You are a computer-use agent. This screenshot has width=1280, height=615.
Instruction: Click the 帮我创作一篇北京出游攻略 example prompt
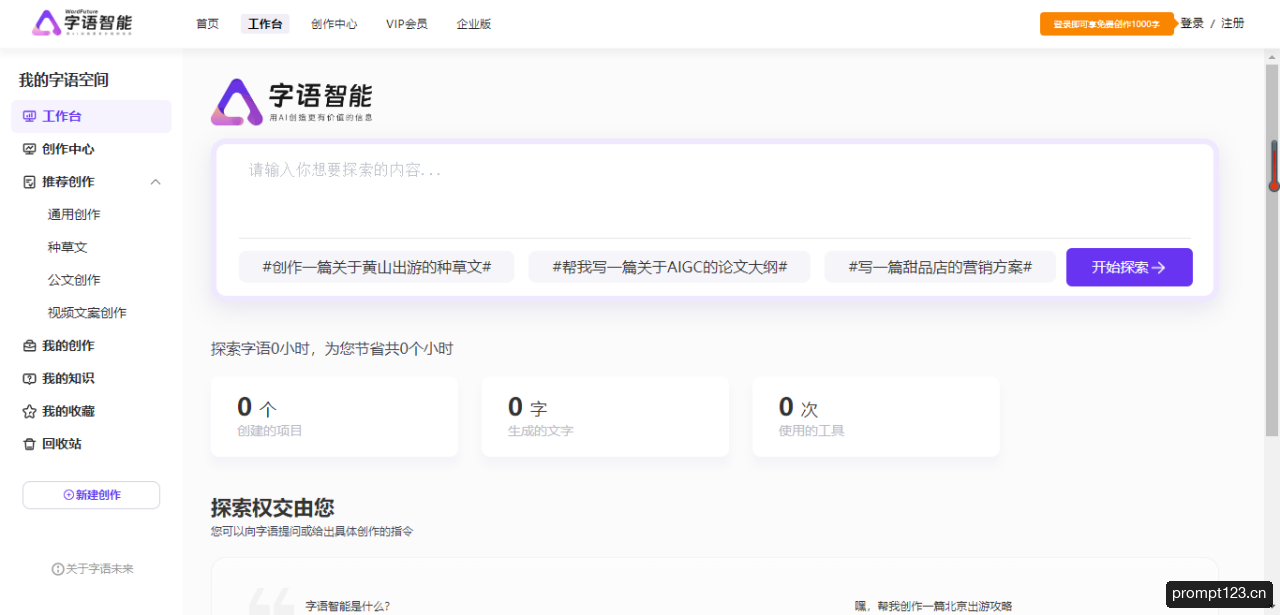pos(933,606)
